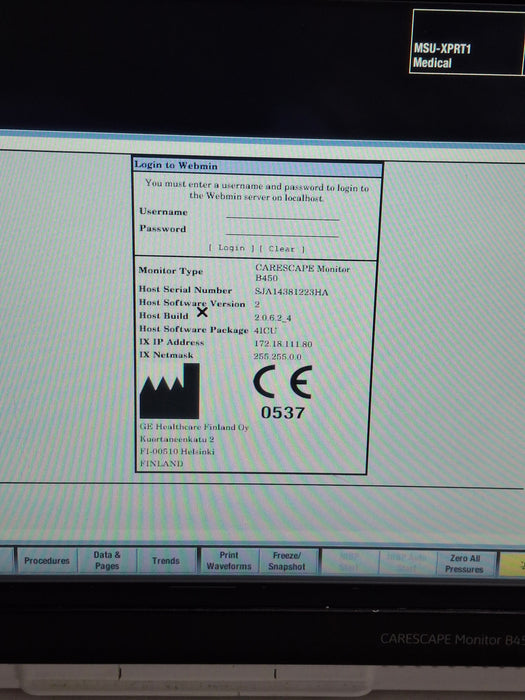The height and width of the screenshot is (700, 525).
Task: Click the 0537 notified body number
Action: click(283, 412)
